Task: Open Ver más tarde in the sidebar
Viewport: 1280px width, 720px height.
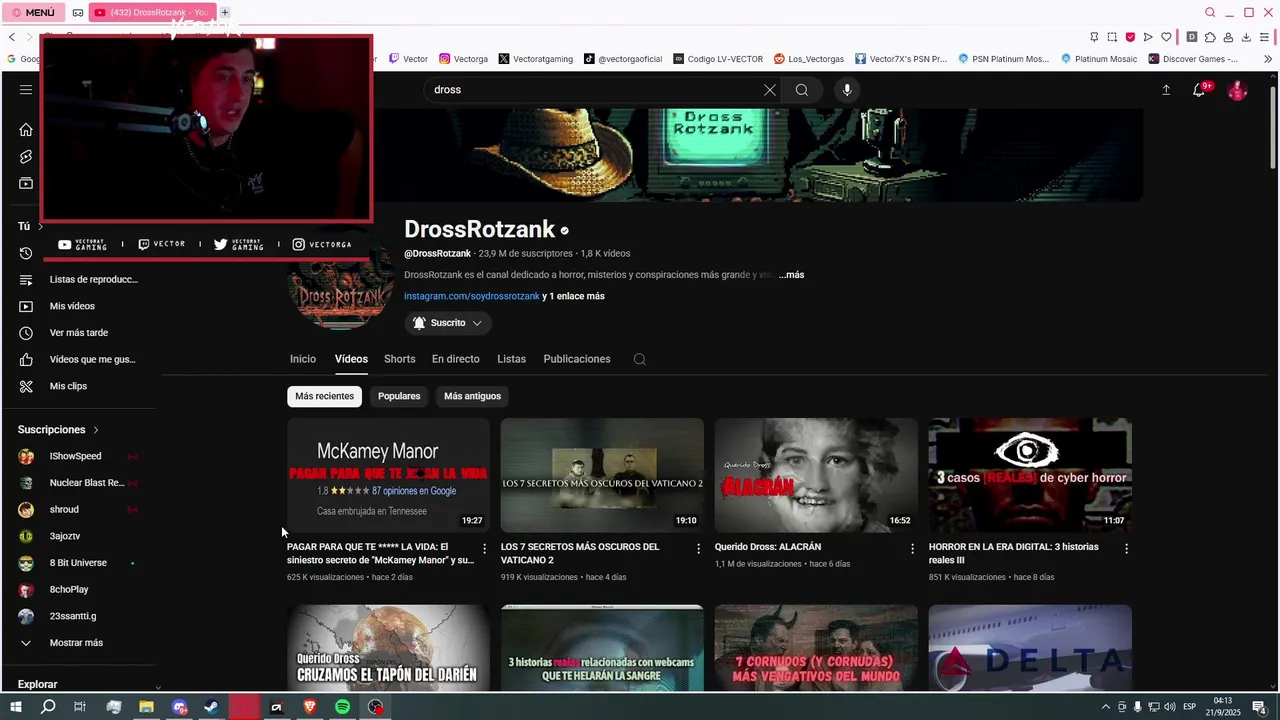Action: coord(80,333)
